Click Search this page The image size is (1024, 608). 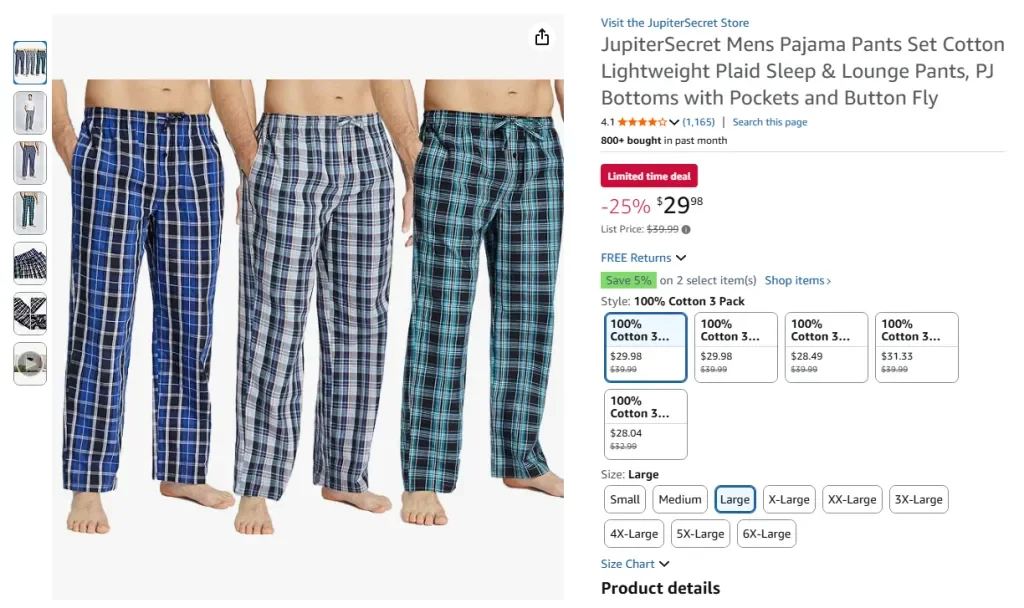point(770,120)
